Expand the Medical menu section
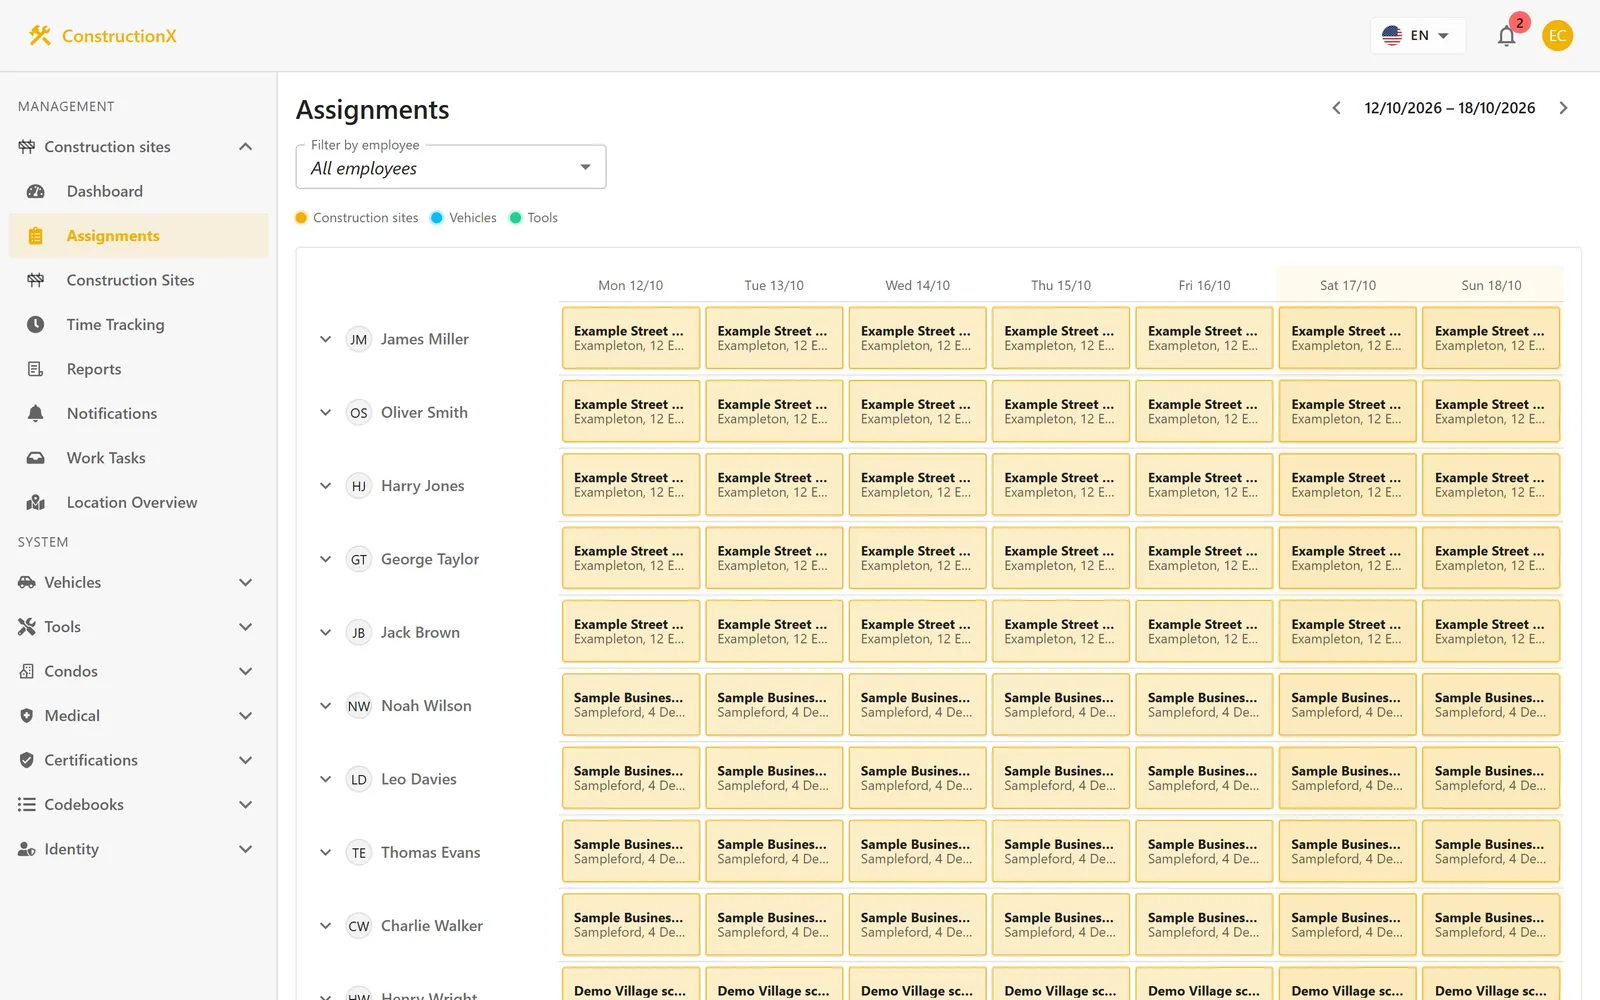 pyautogui.click(x=245, y=716)
